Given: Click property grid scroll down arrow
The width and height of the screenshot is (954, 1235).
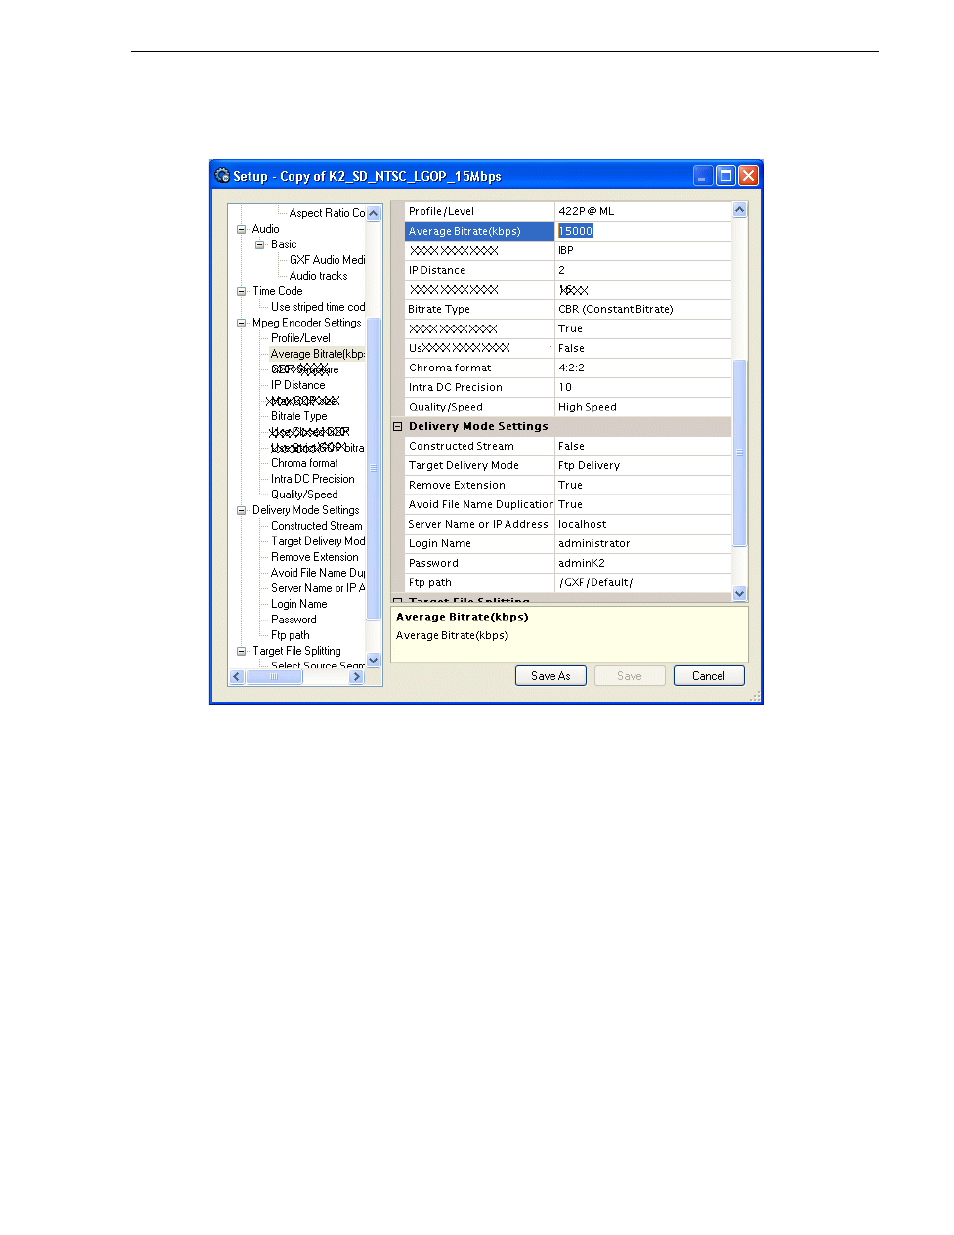Looking at the screenshot, I should click(x=740, y=593).
